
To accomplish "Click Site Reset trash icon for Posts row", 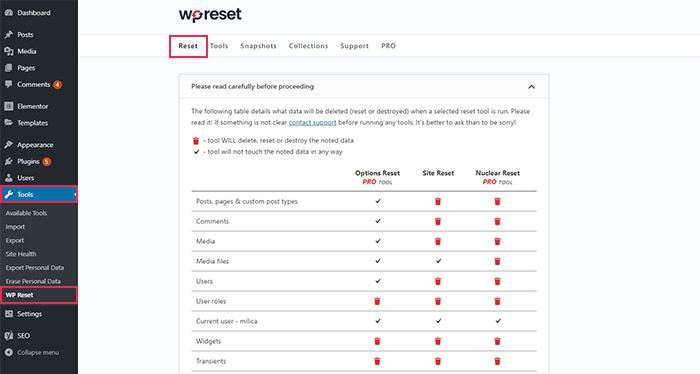I will click(438, 201).
